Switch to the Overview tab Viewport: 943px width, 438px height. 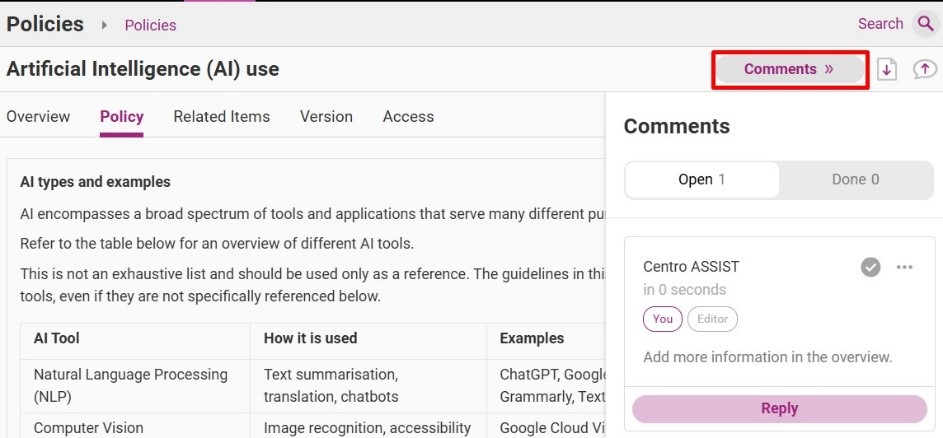point(38,116)
